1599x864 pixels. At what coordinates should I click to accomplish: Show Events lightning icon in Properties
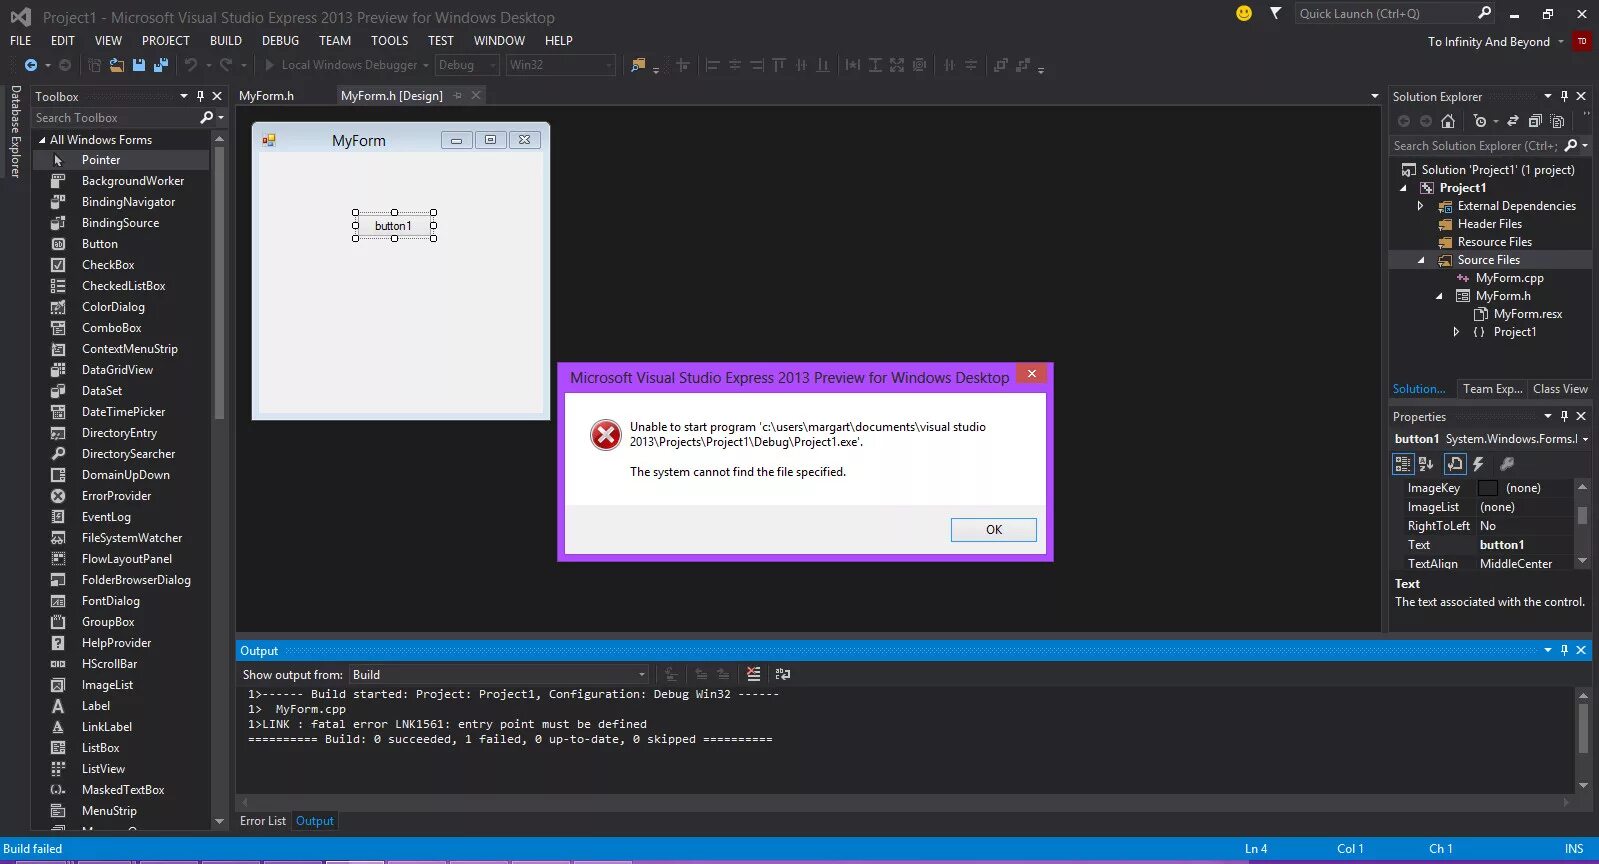coord(1478,464)
